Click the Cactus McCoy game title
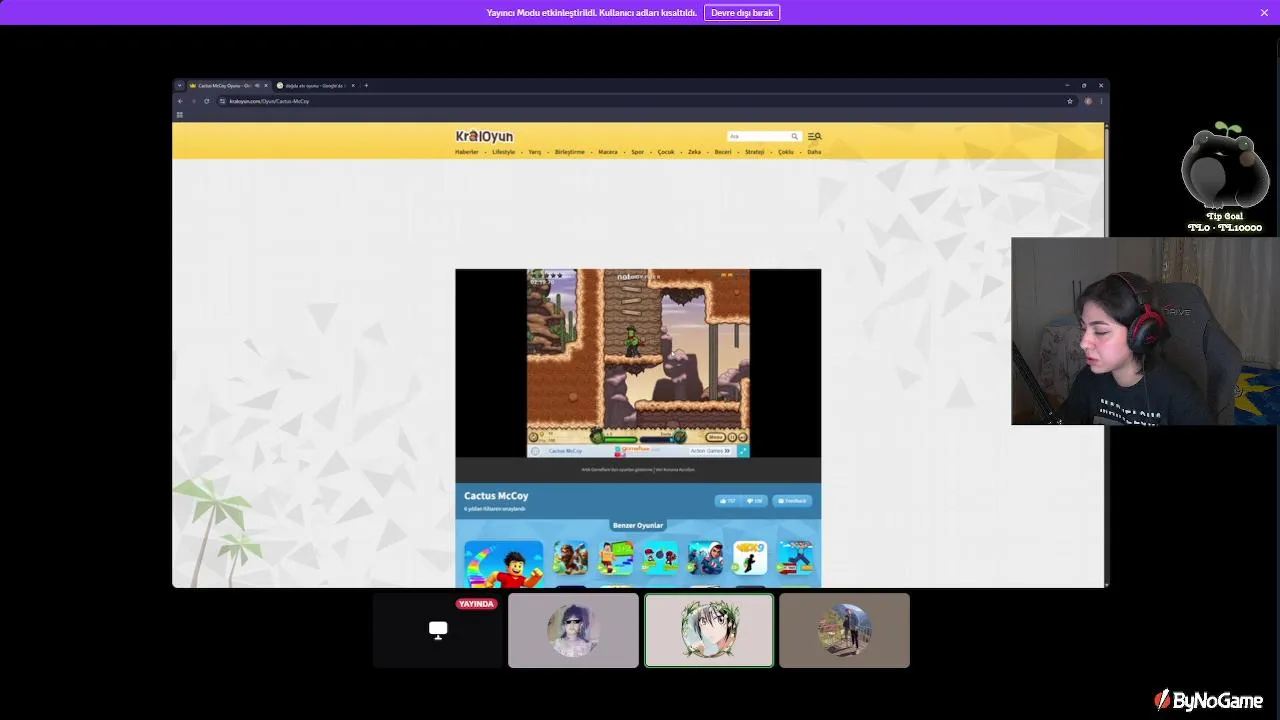This screenshot has width=1280, height=720. tap(496, 496)
